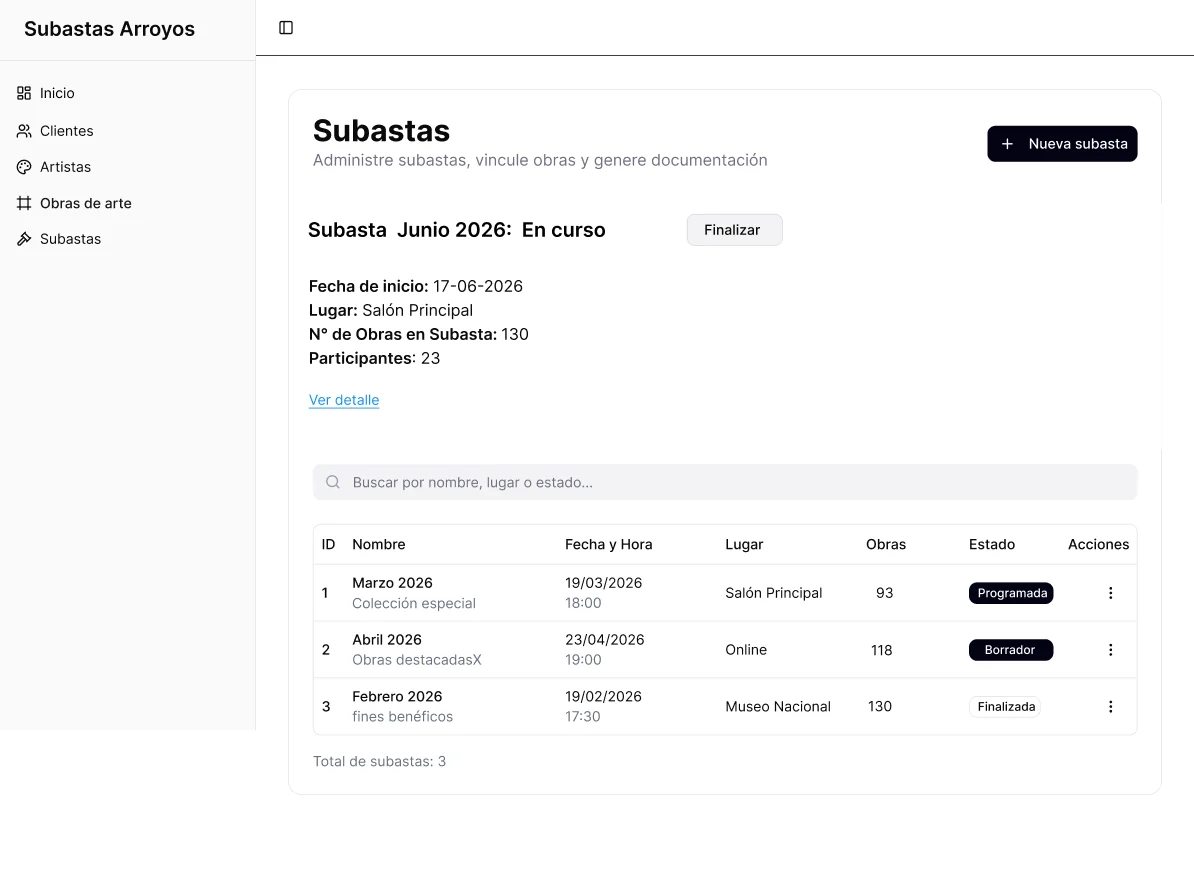Go to Inicio in the sidebar
This screenshot has height=874, width=1194.
tap(57, 93)
